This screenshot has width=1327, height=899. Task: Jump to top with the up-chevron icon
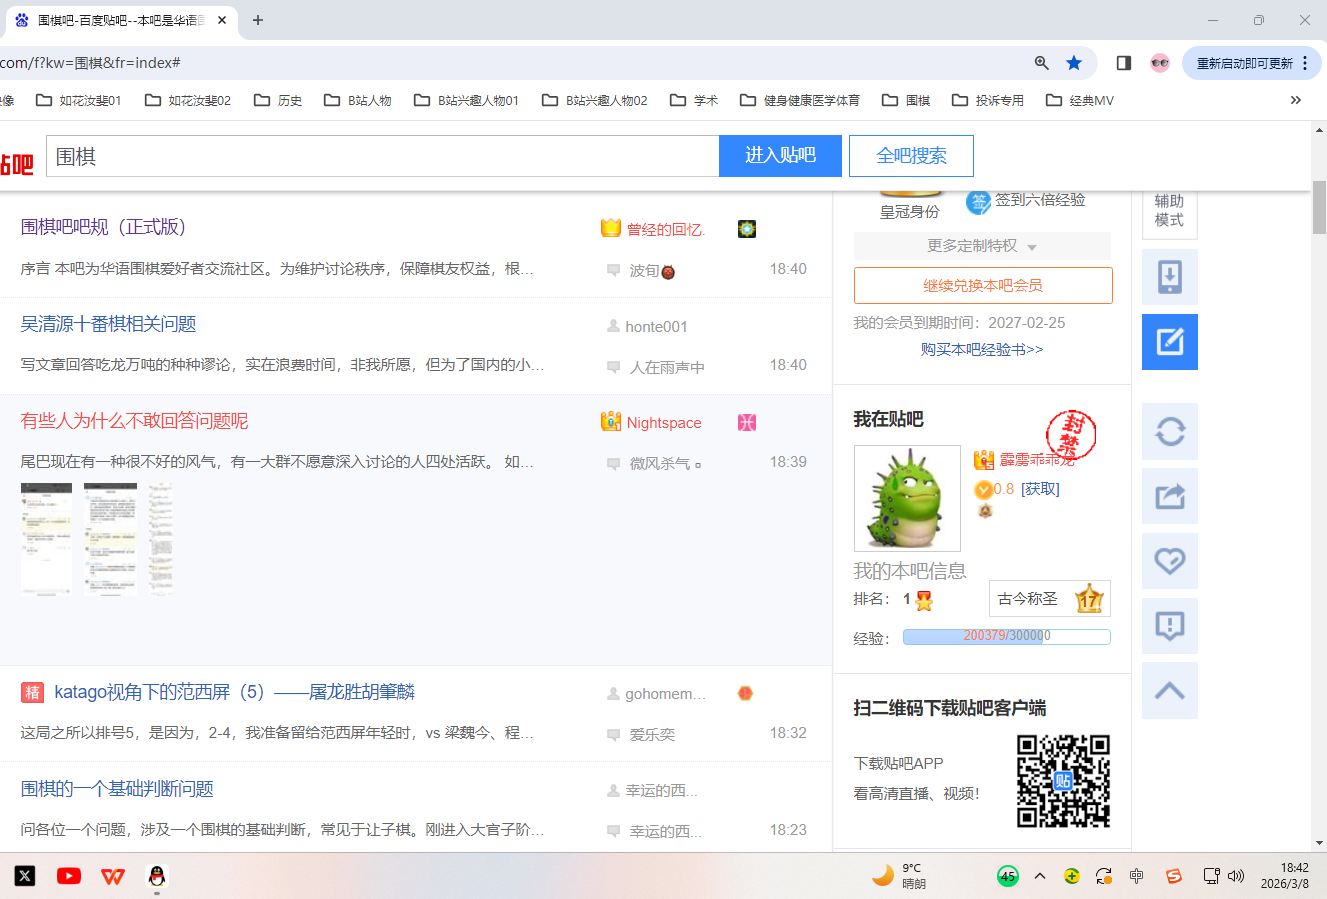(x=1169, y=691)
